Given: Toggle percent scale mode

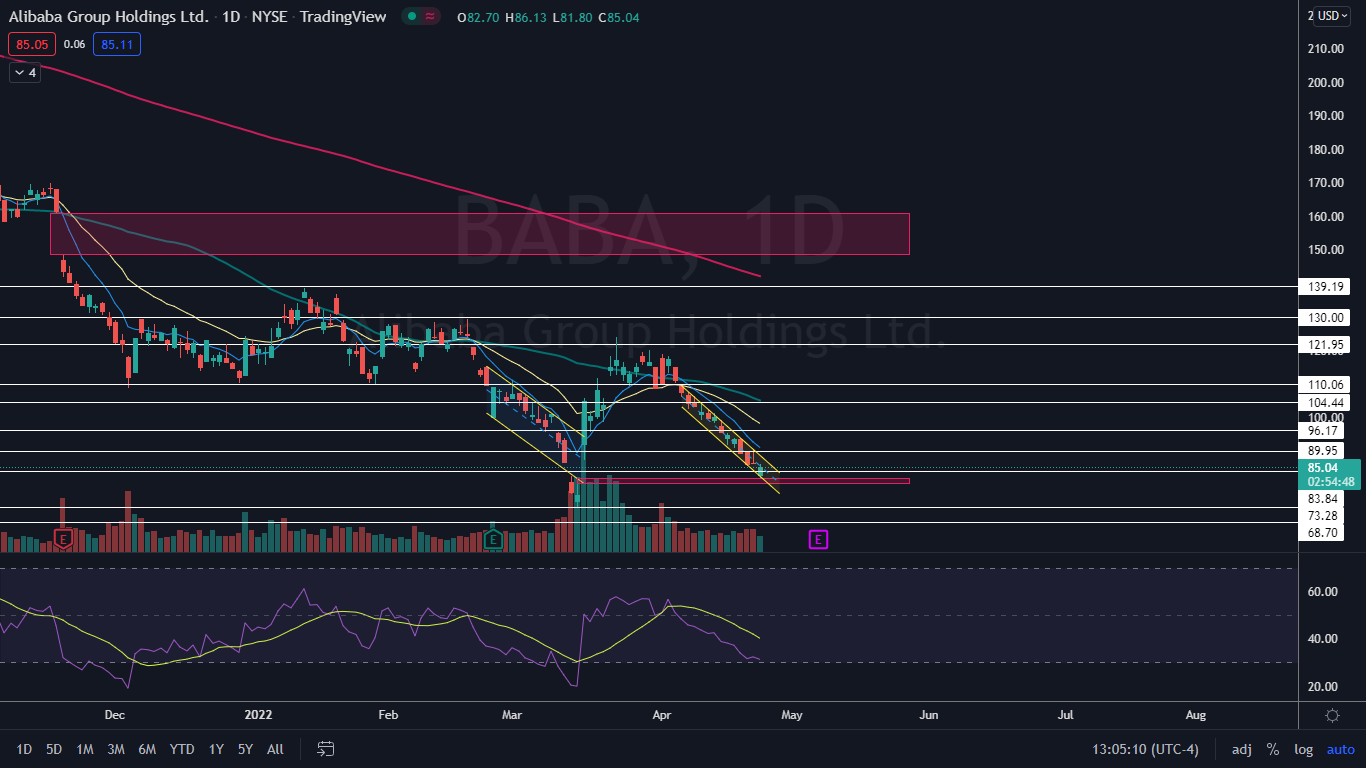Looking at the screenshot, I should tap(1273, 749).
